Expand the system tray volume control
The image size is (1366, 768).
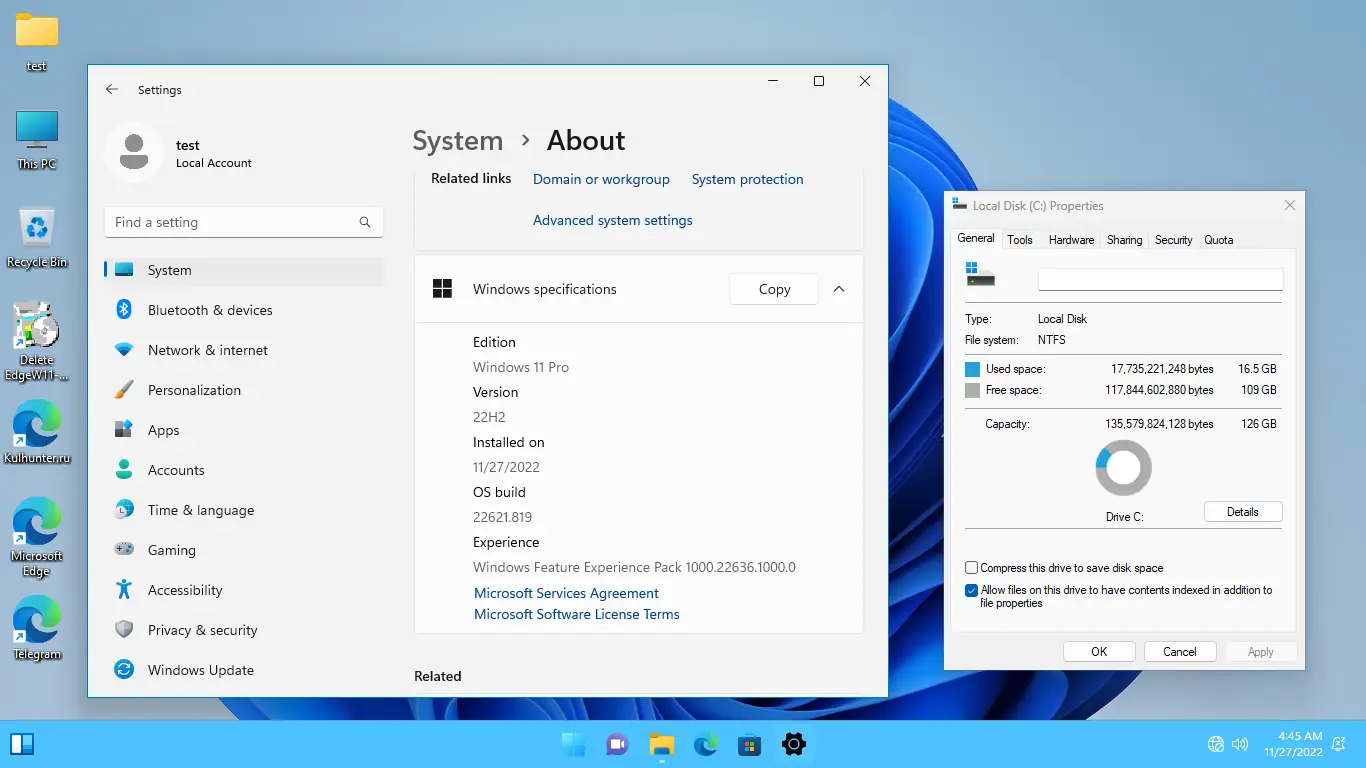point(1240,744)
